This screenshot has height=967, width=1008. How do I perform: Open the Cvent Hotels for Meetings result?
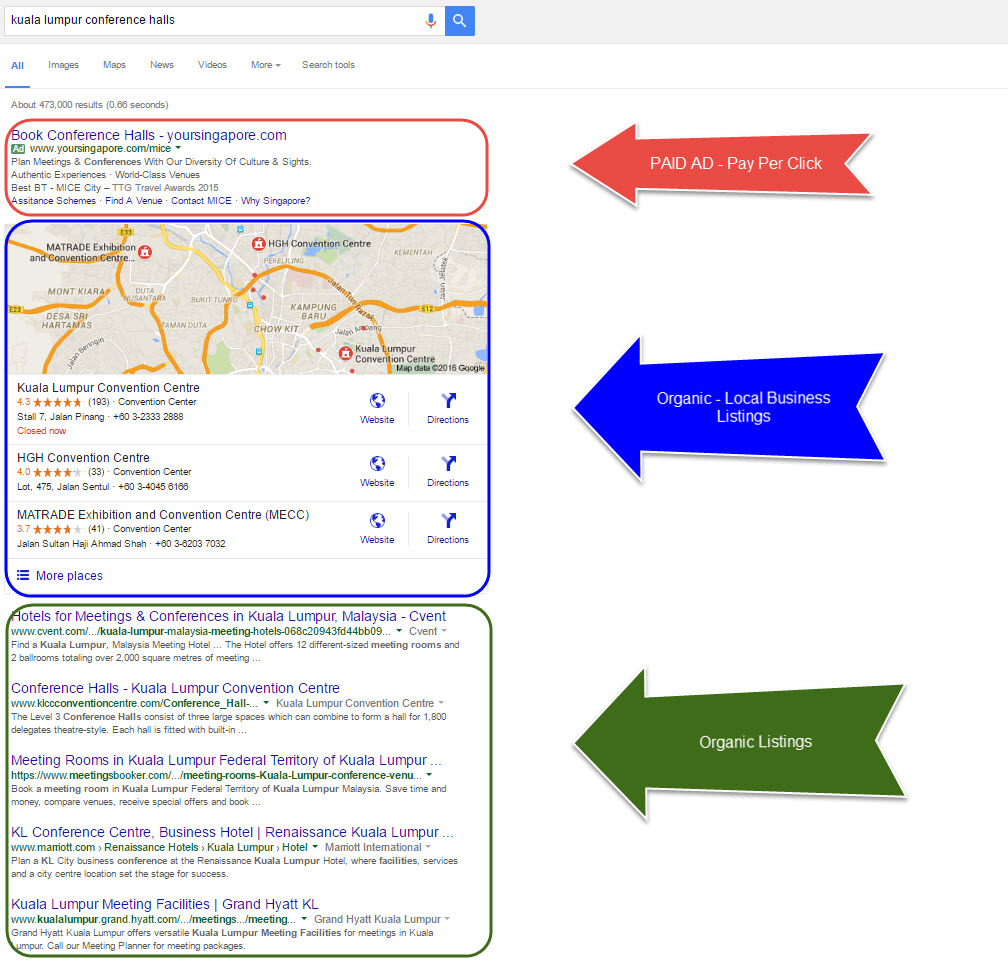coord(228,616)
